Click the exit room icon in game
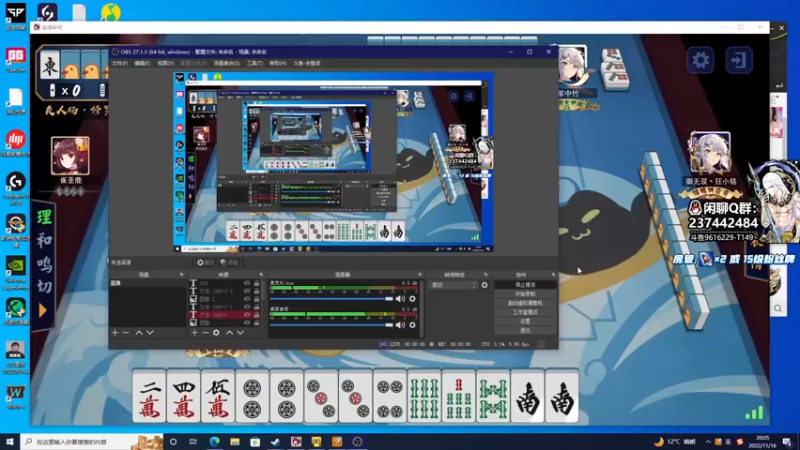This screenshot has width=800, height=450. pos(739,60)
